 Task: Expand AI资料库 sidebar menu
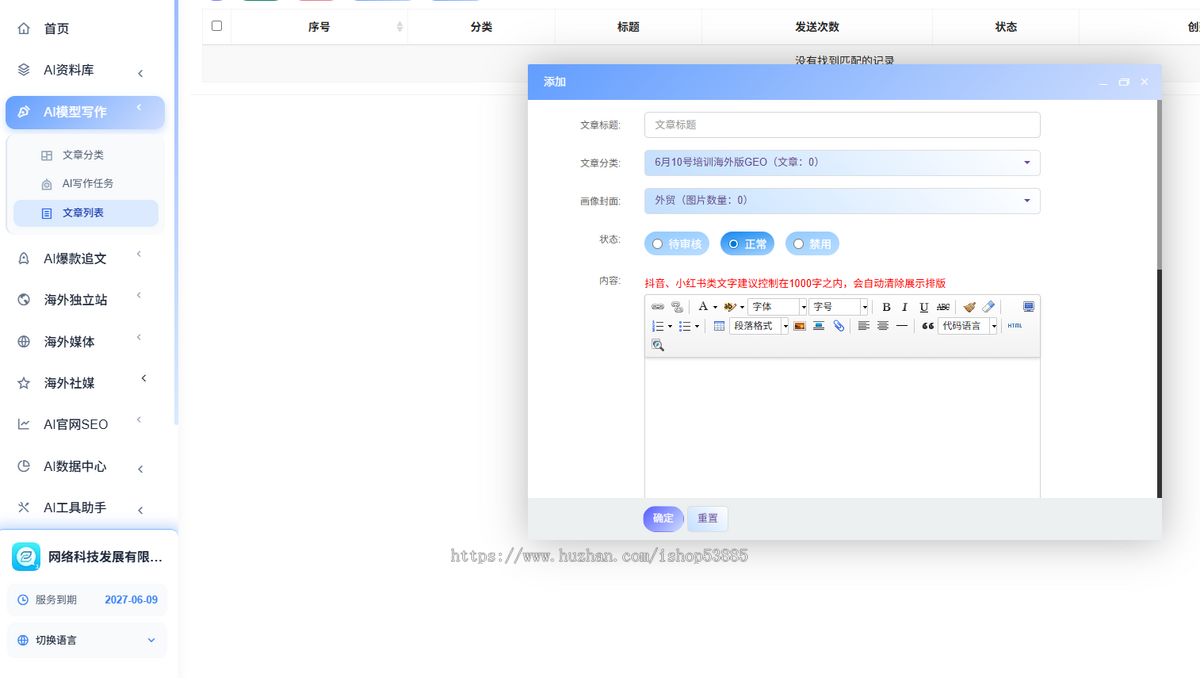(x=85, y=70)
